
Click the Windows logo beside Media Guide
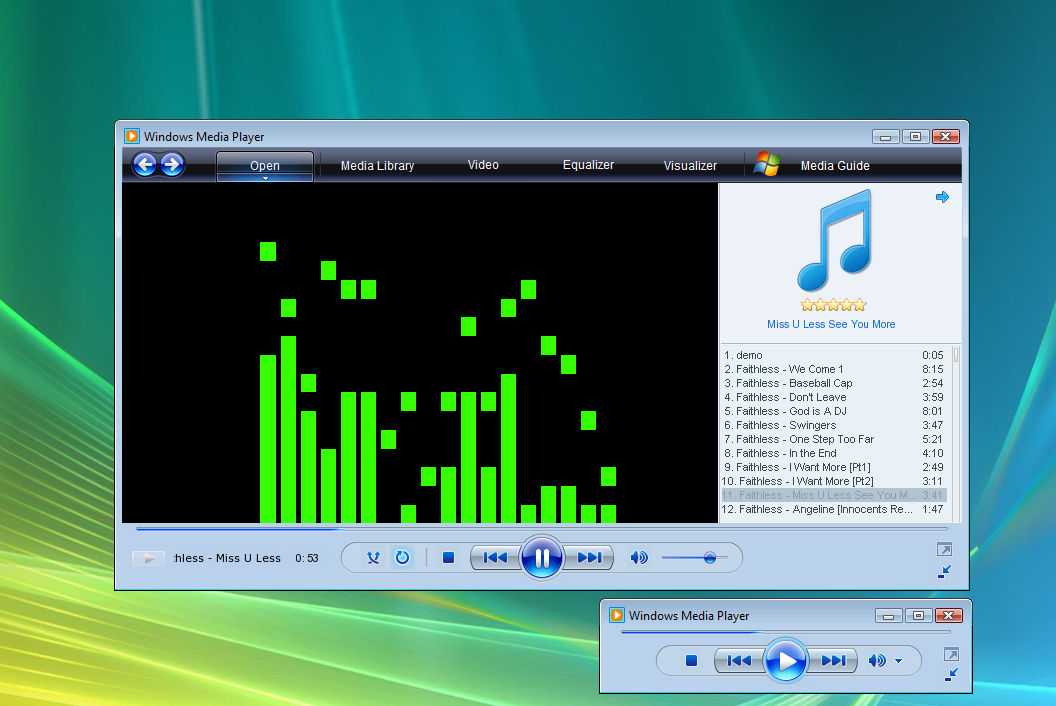[x=767, y=164]
